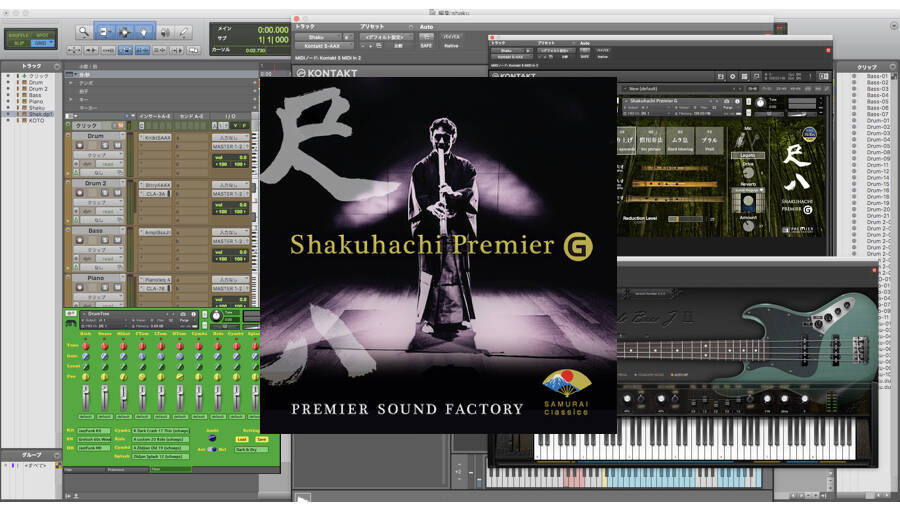Screen dimensions: 900x511
Task: Click Kick channel default button
Action: point(86,417)
